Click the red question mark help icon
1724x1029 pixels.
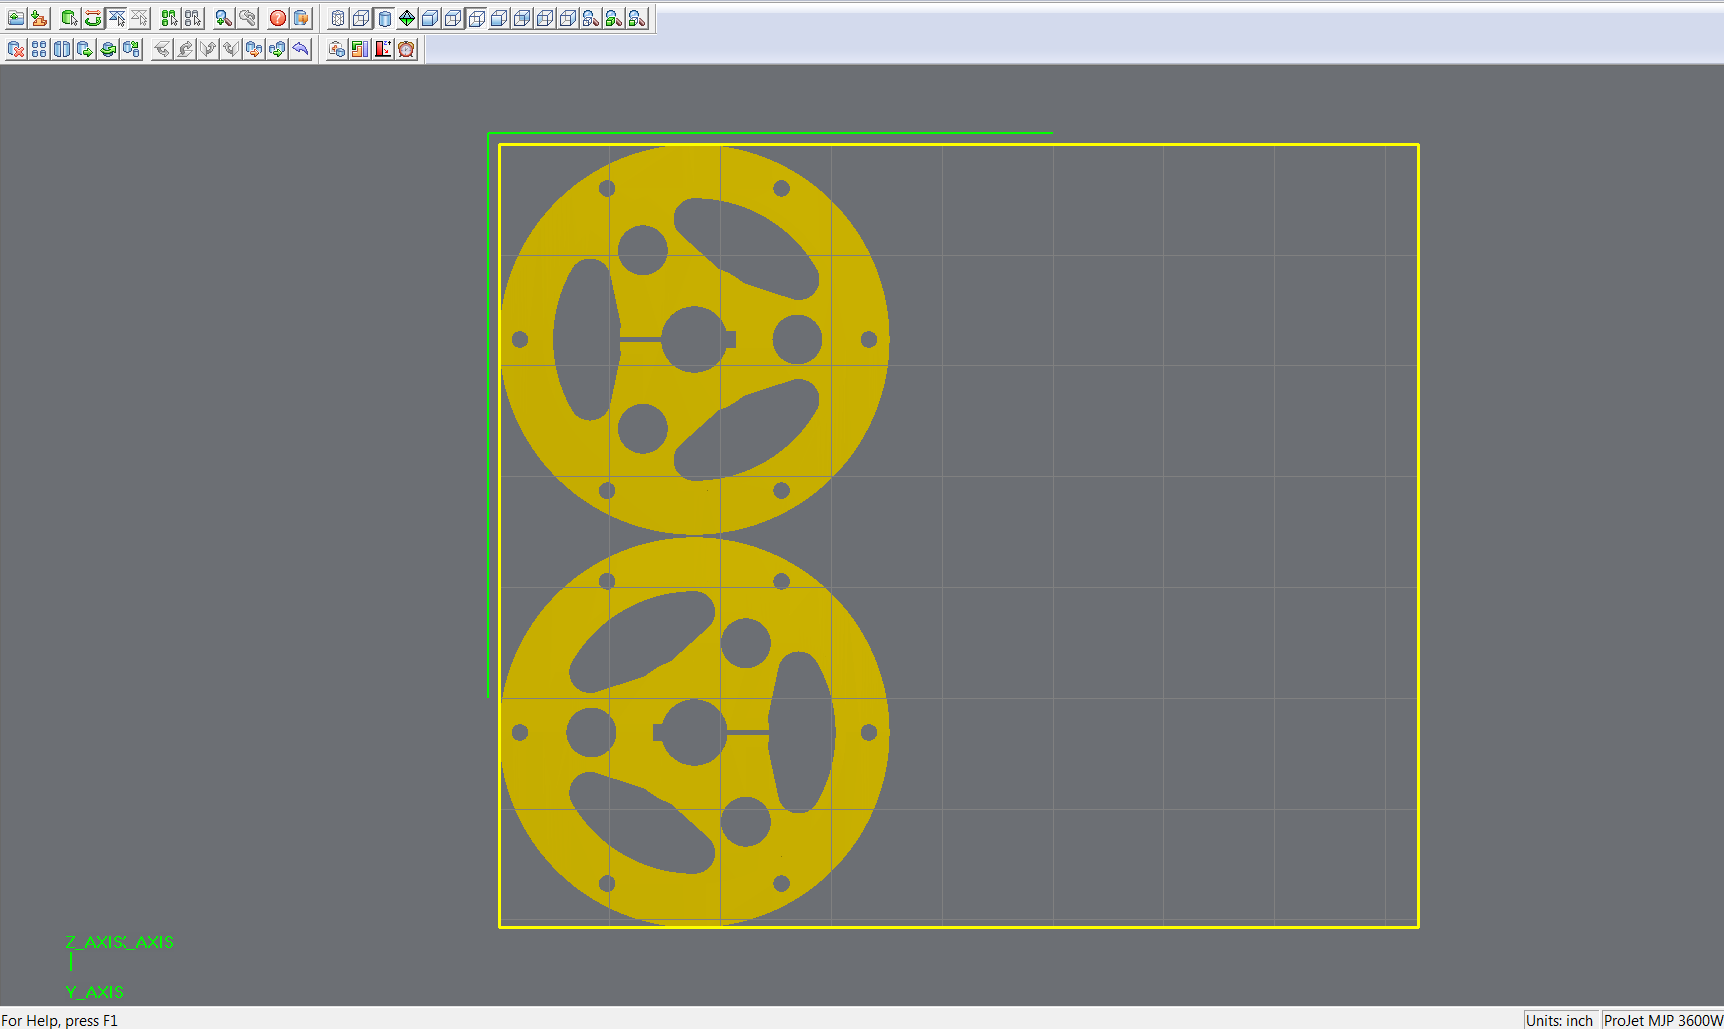point(278,18)
